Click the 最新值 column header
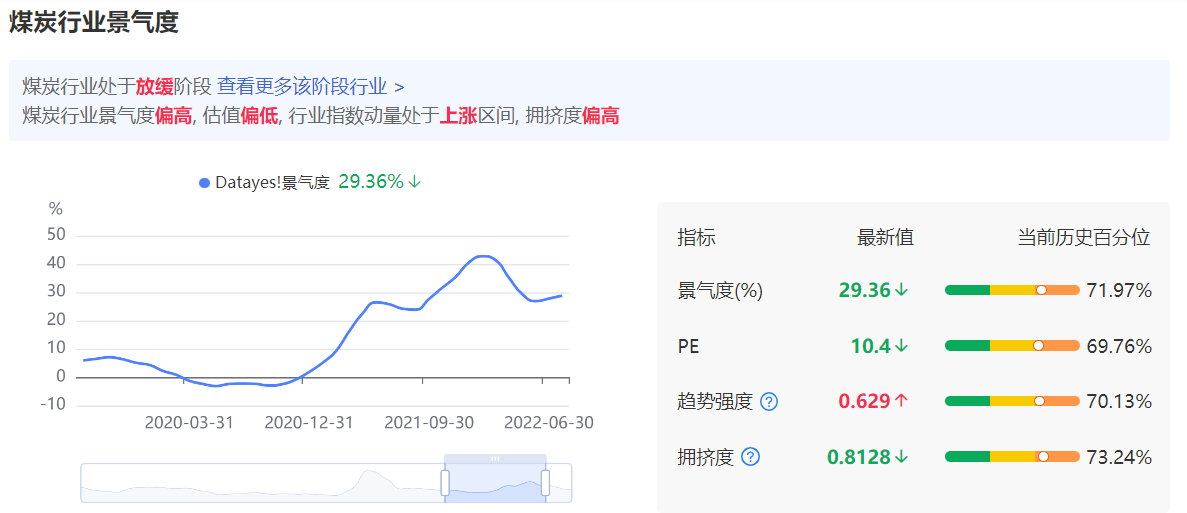This screenshot has width=1187, height=513. [x=885, y=238]
